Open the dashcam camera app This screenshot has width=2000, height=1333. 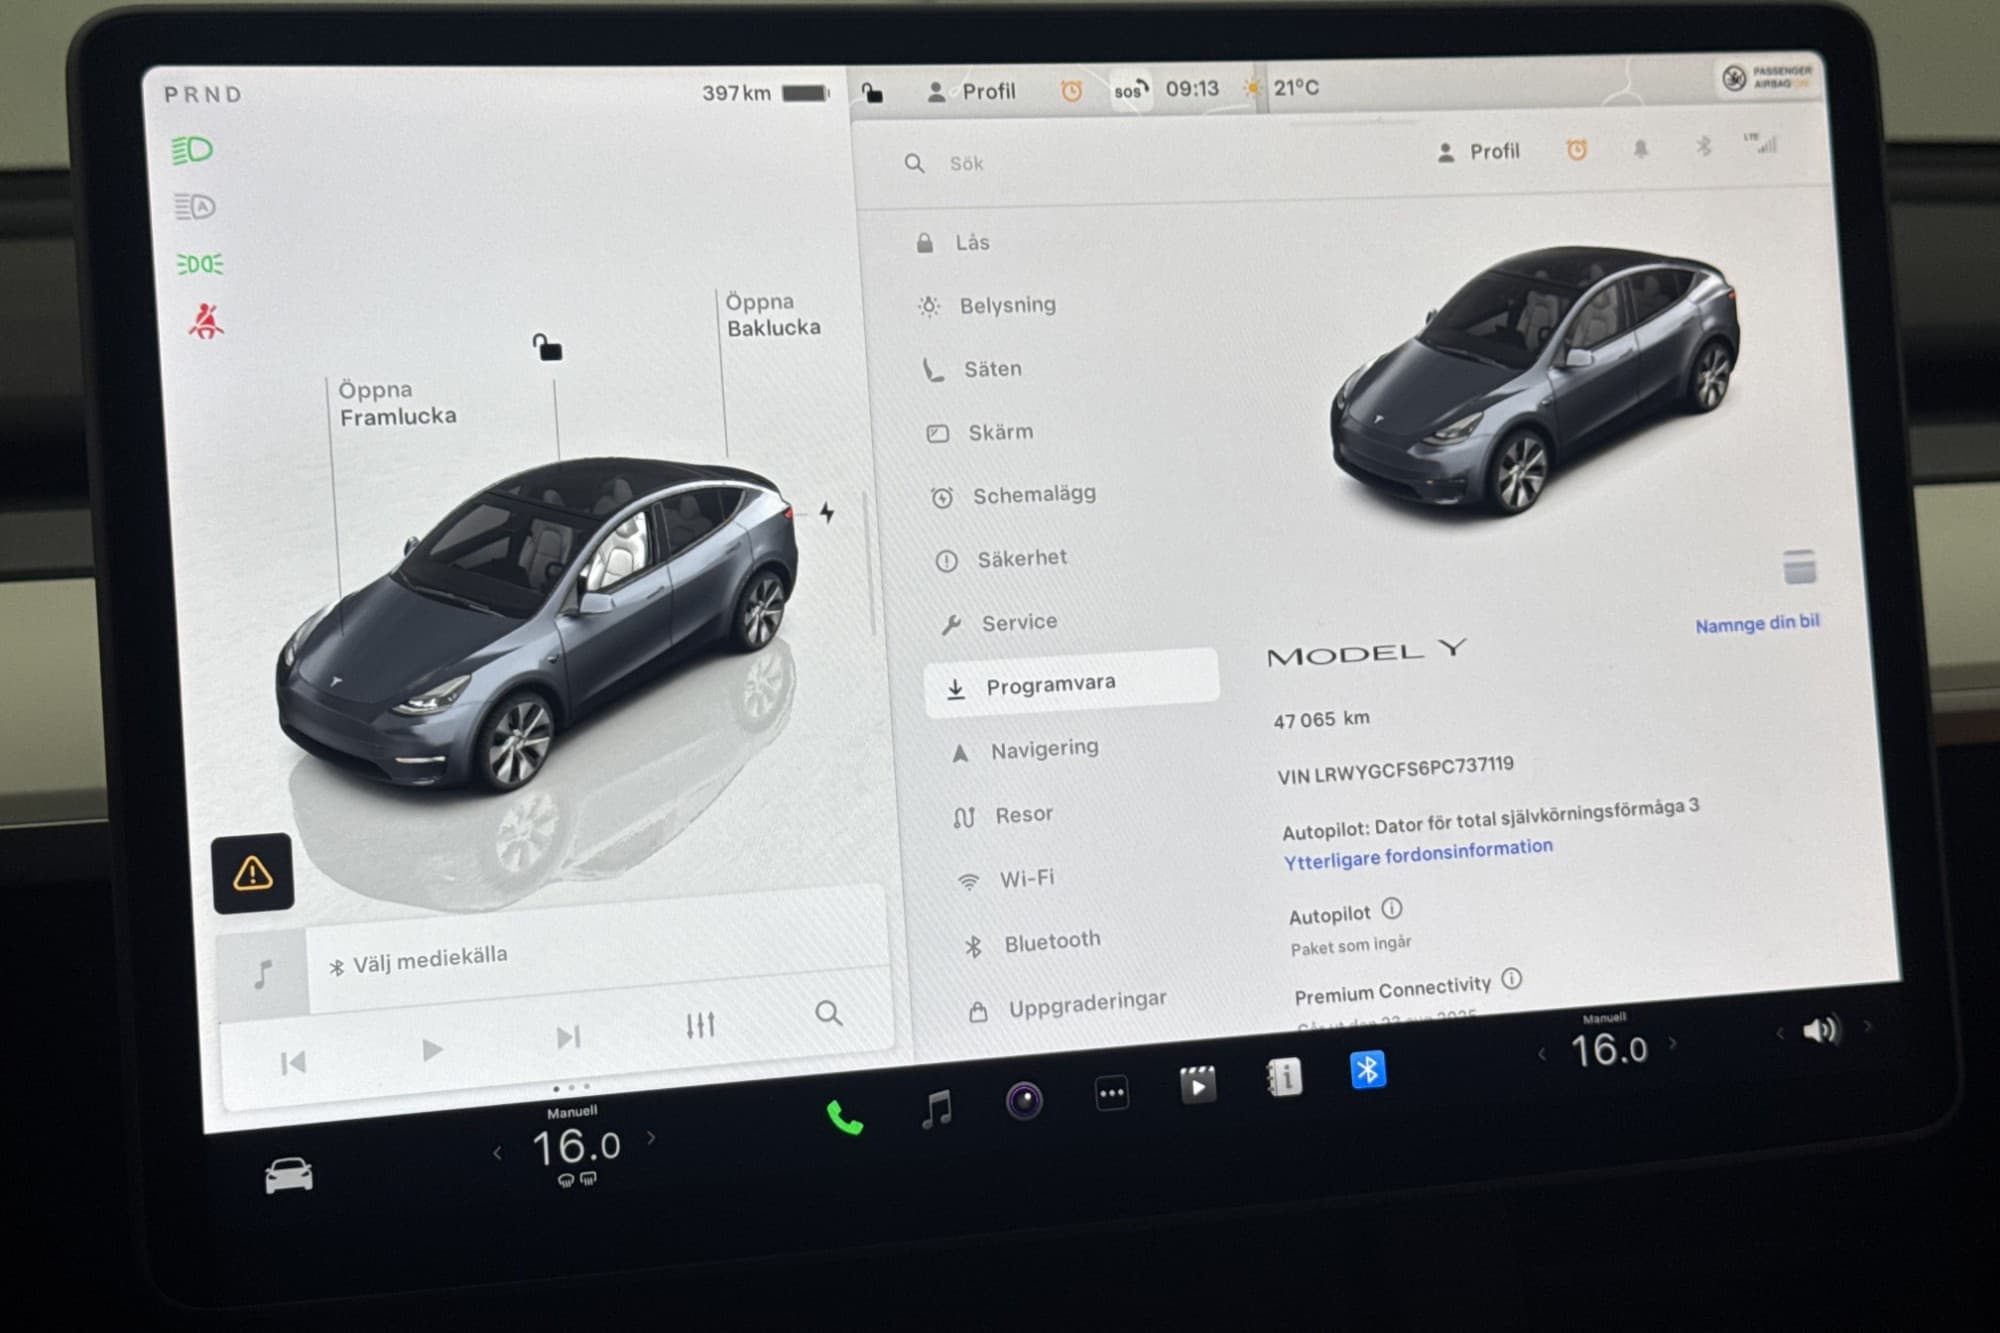click(x=1024, y=1101)
